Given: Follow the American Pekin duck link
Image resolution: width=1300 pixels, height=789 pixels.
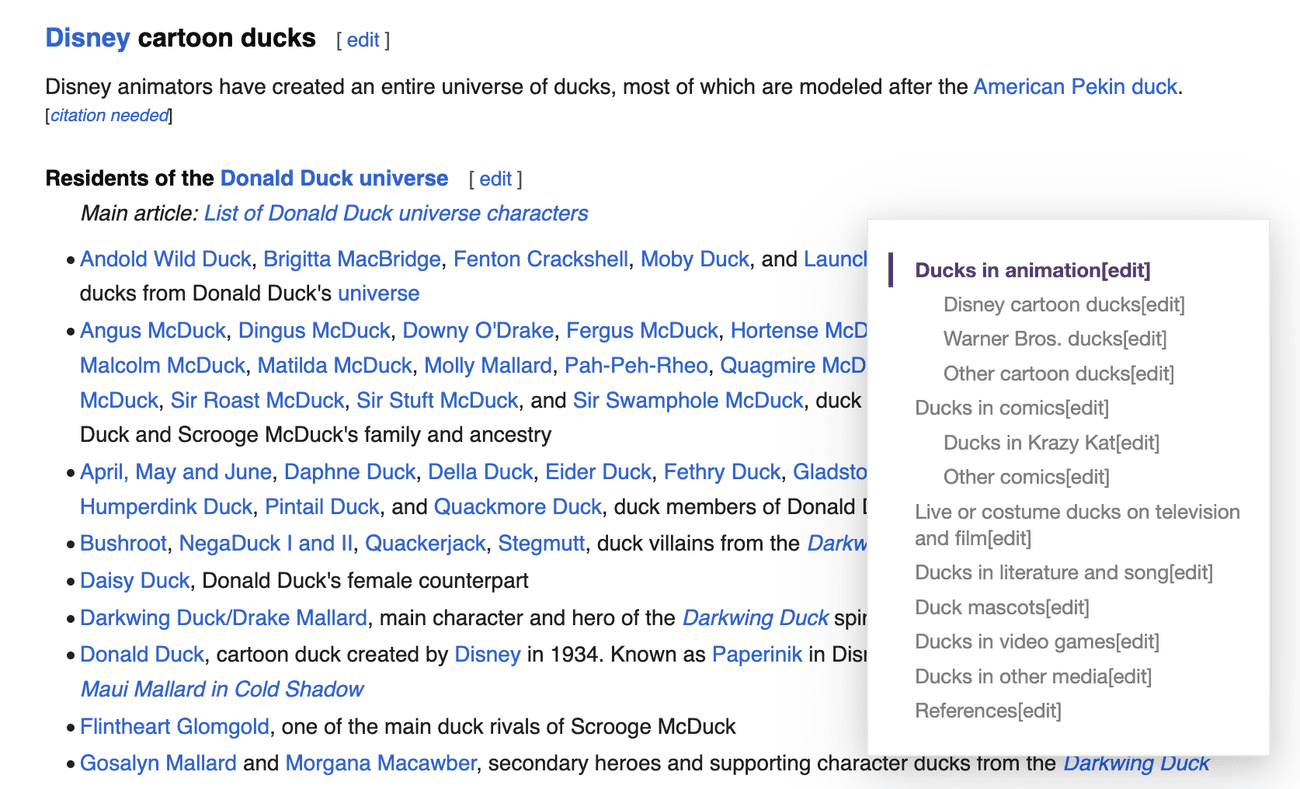Looking at the screenshot, I should pyautogui.click(x=1074, y=87).
